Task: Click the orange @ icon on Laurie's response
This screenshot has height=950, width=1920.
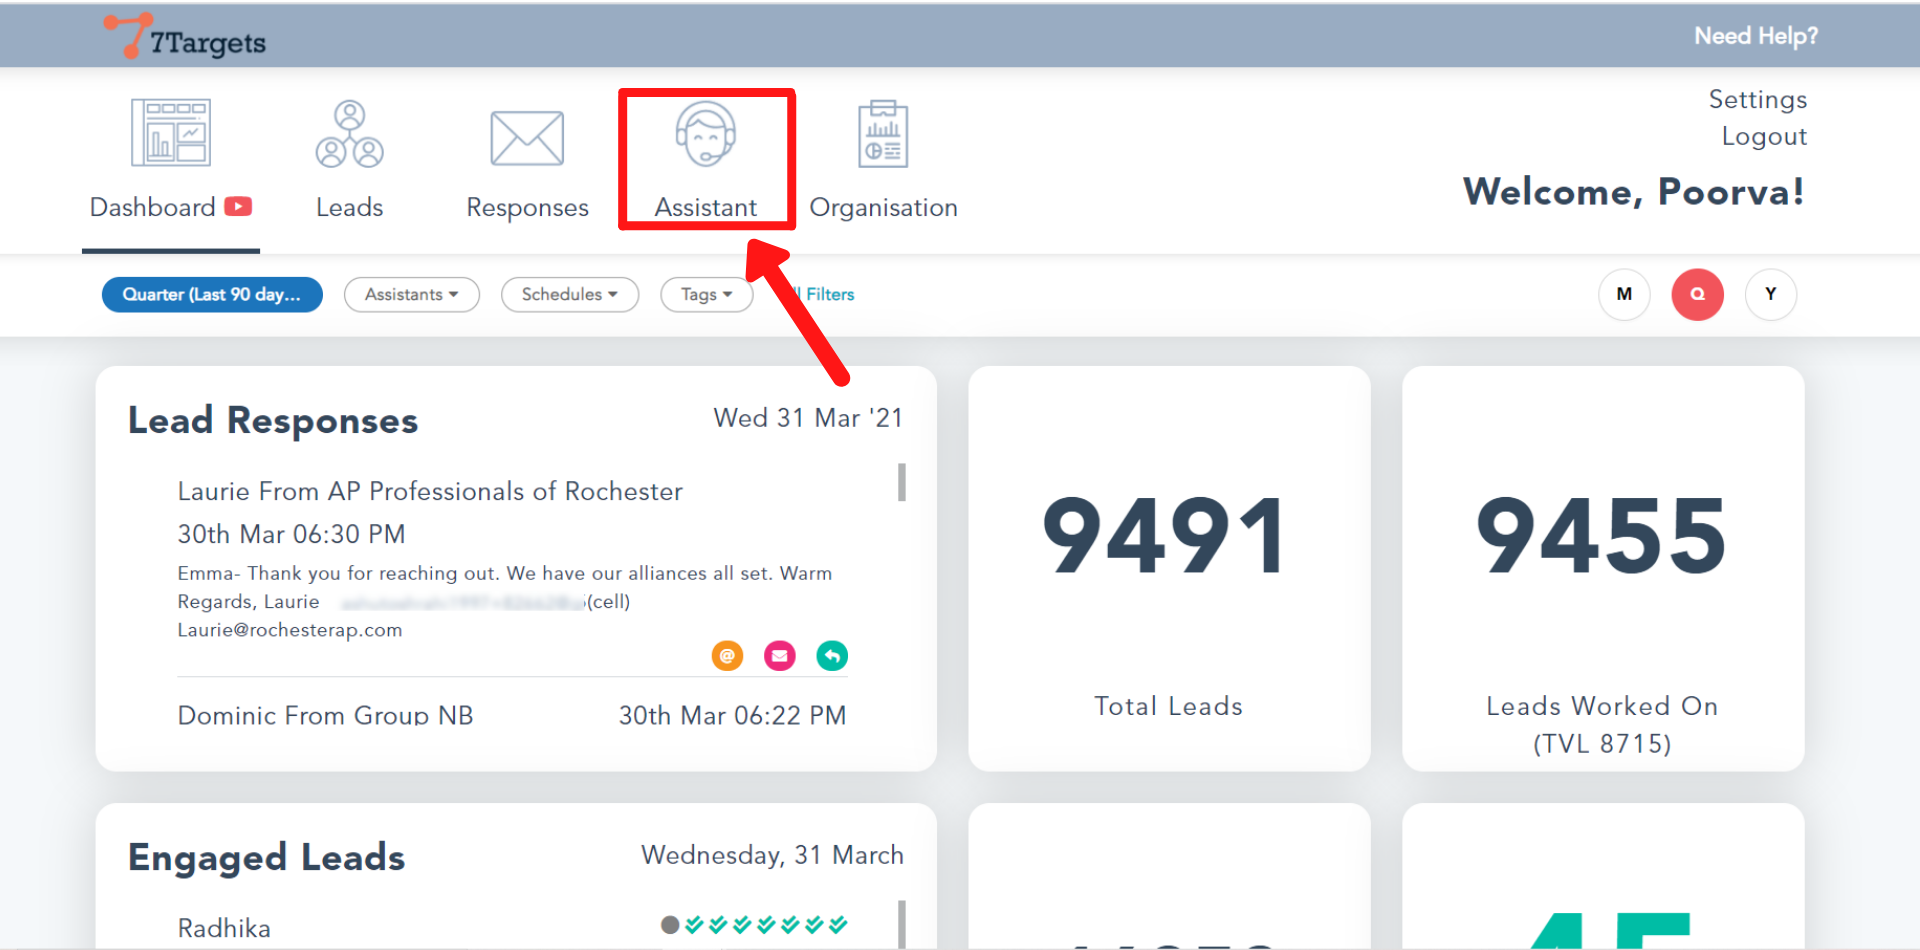Action: click(727, 656)
